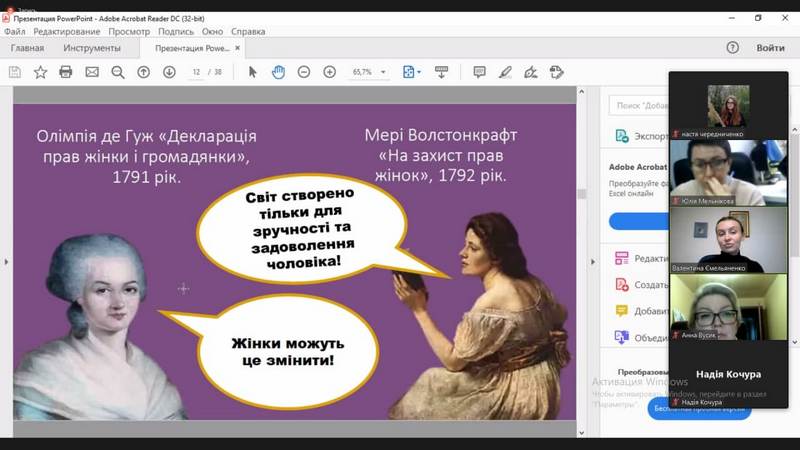The width and height of the screenshot is (800, 450).
Task: Close the Презентация document tab
Action: 237,48
